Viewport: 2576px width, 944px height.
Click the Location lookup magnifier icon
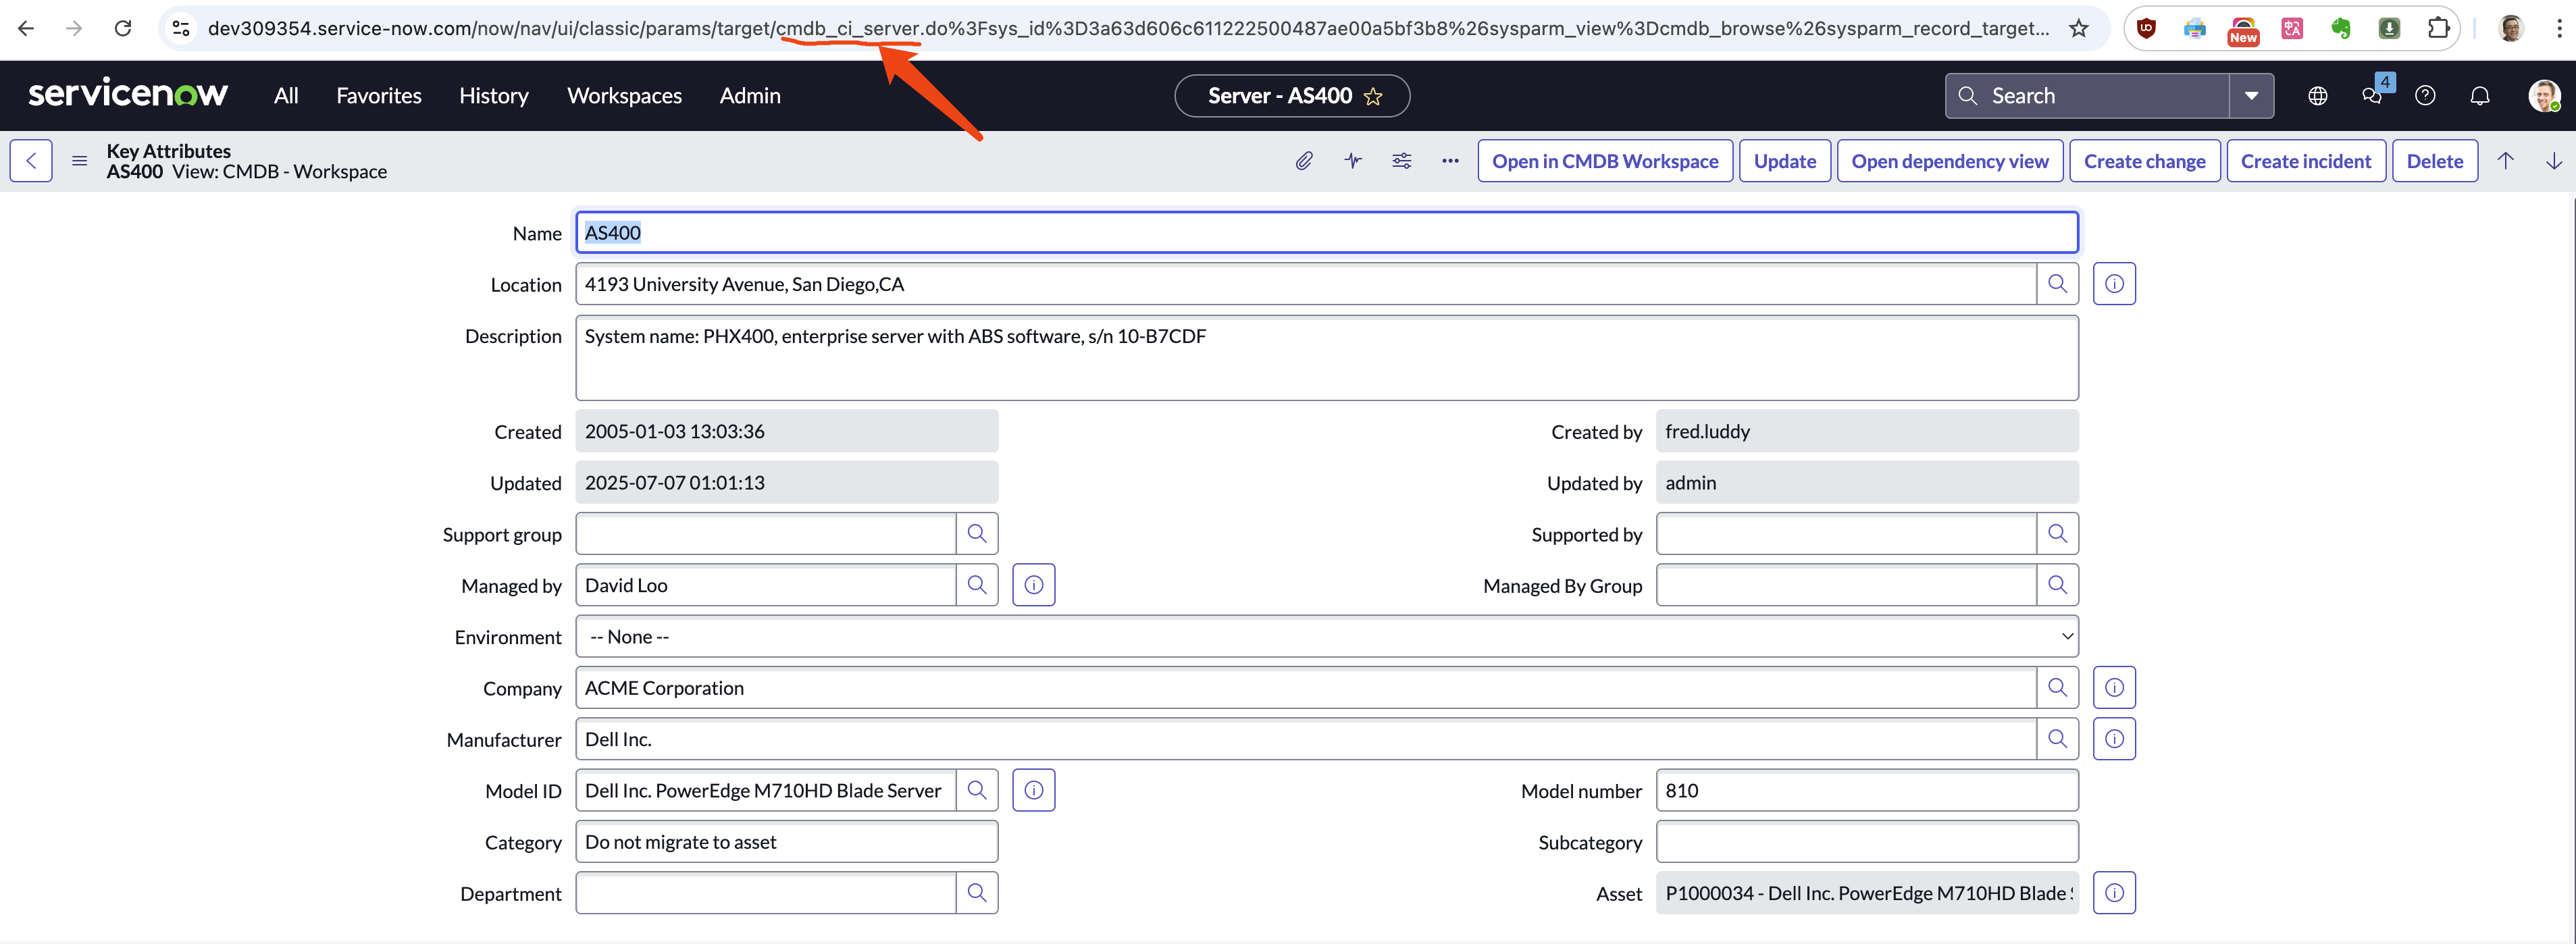tap(2057, 284)
